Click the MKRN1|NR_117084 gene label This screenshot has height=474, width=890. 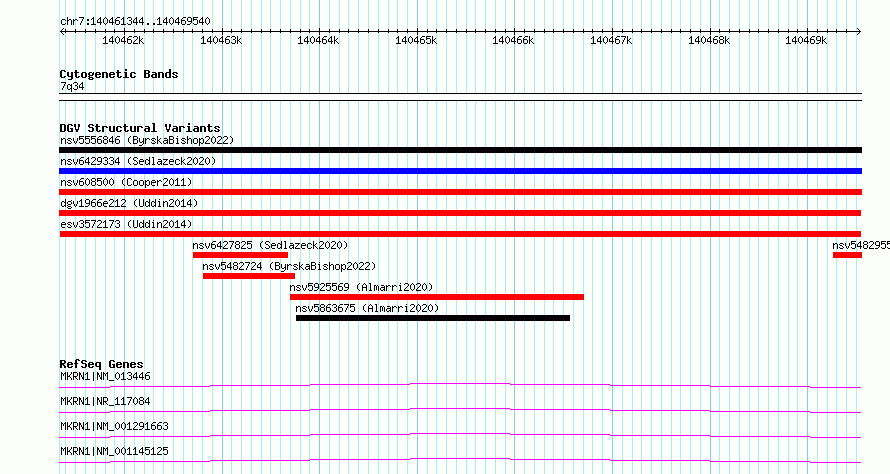click(105, 401)
